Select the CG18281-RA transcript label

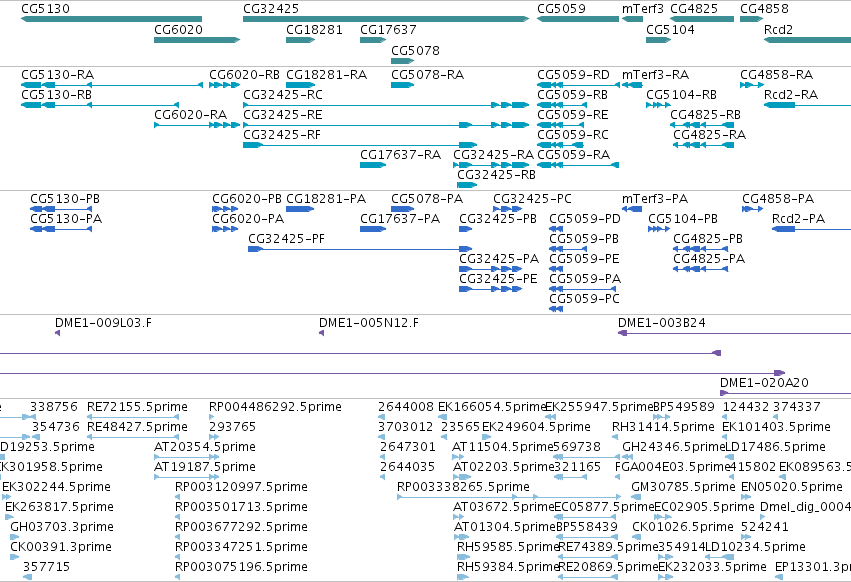327,74
